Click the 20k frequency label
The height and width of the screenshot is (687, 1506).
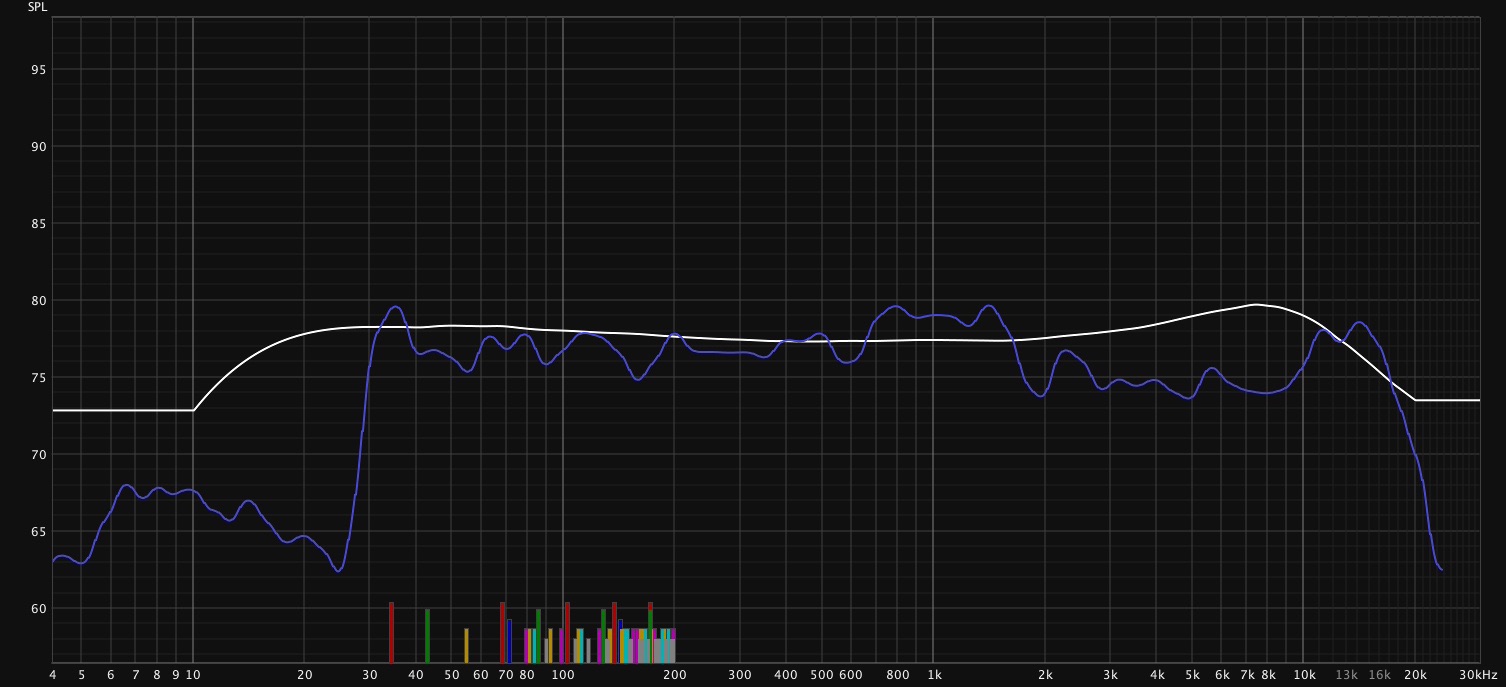(x=1416, y=675)
